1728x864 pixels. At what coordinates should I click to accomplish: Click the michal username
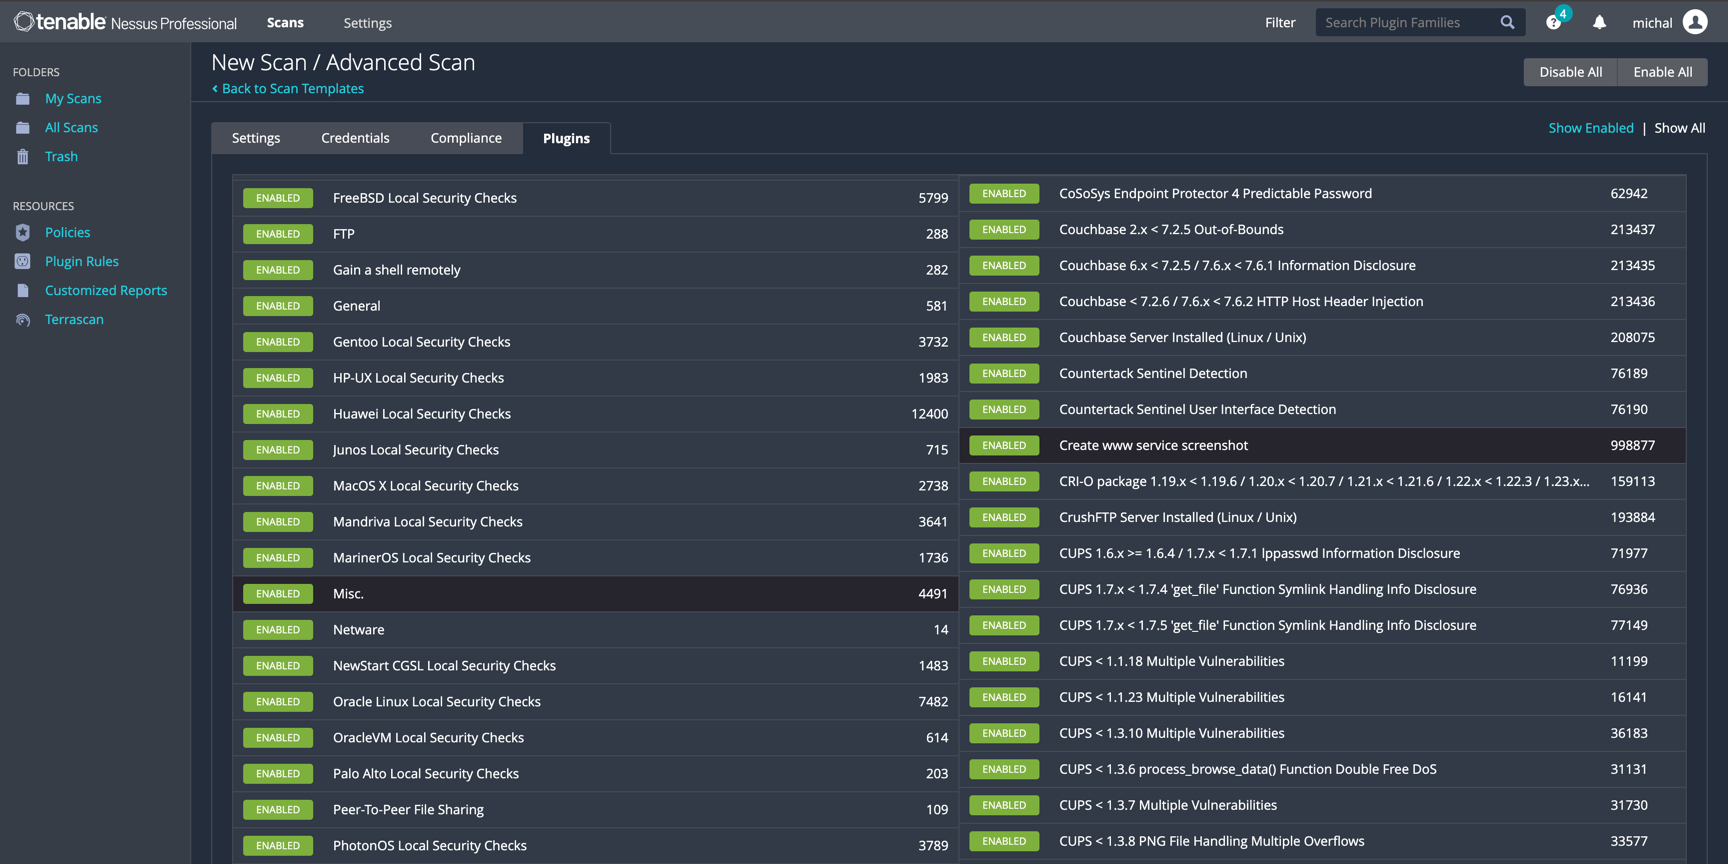(1652, 22)
